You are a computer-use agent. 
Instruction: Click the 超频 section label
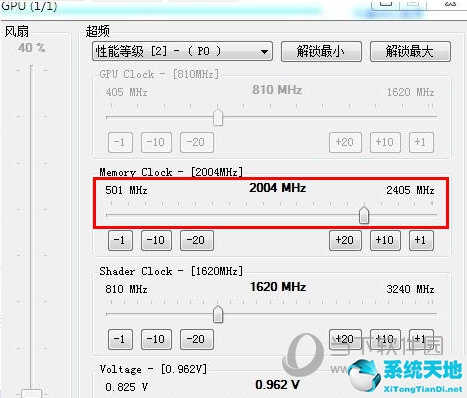(97, 31)
